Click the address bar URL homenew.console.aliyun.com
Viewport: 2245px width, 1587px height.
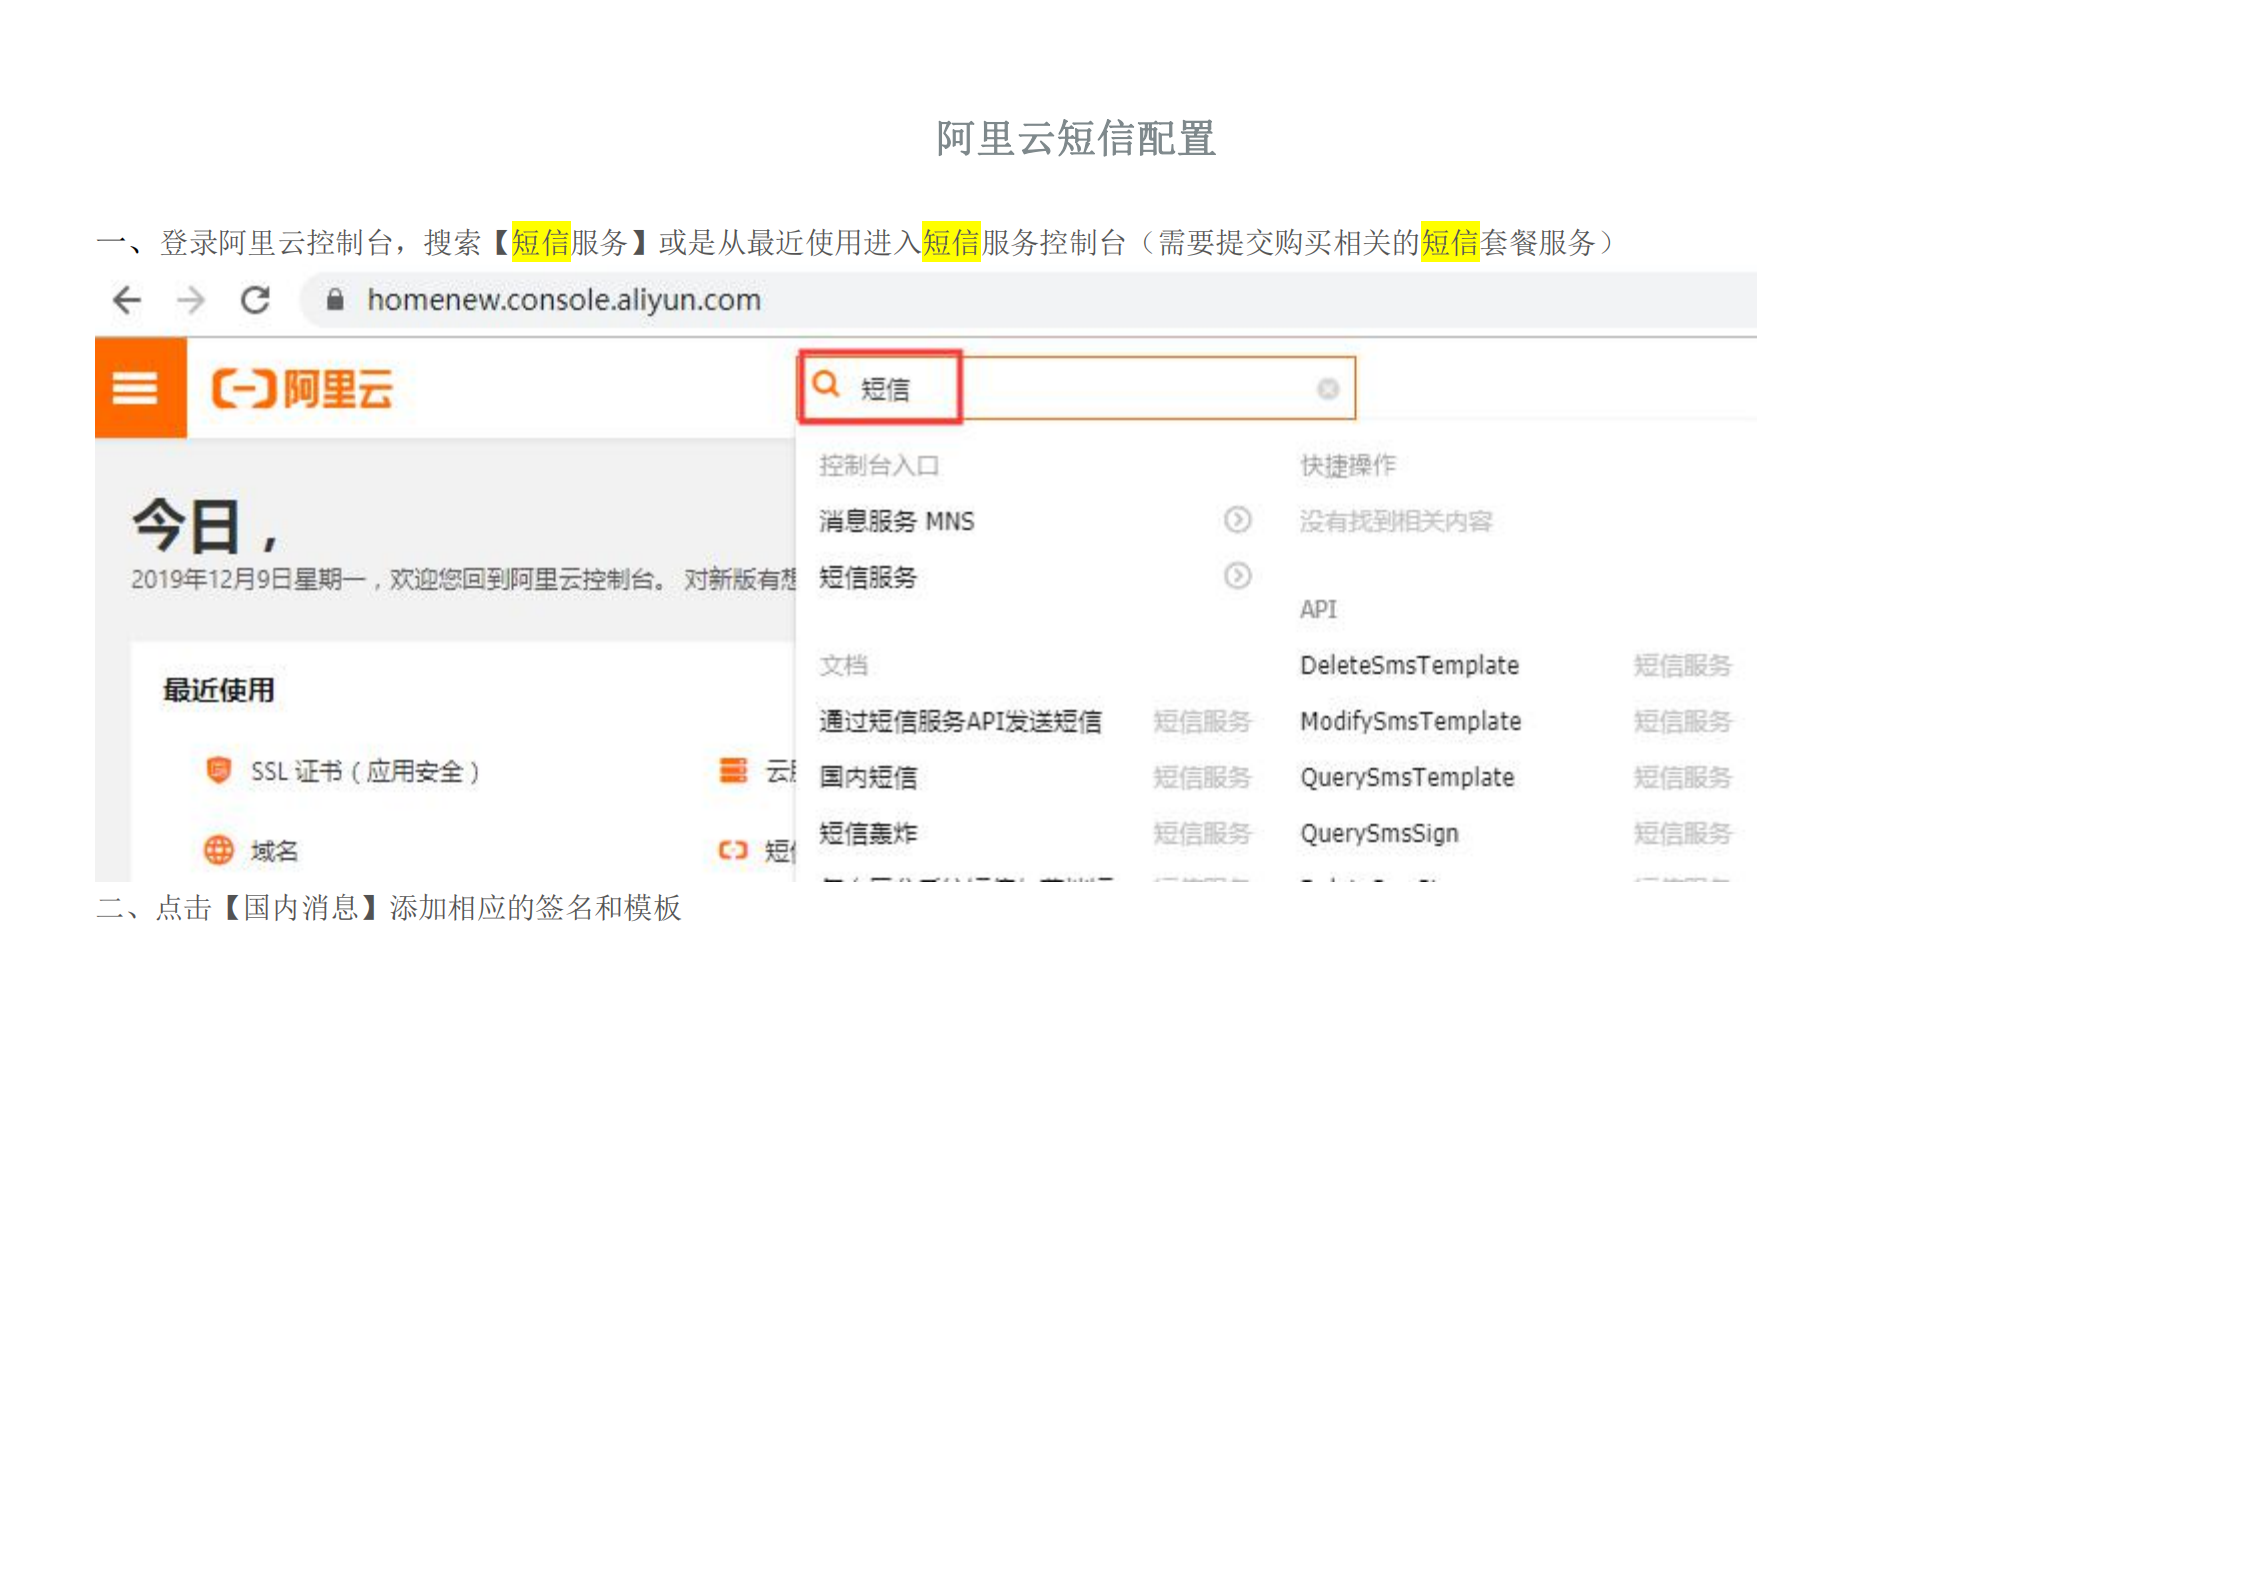(x=564, y=300)
